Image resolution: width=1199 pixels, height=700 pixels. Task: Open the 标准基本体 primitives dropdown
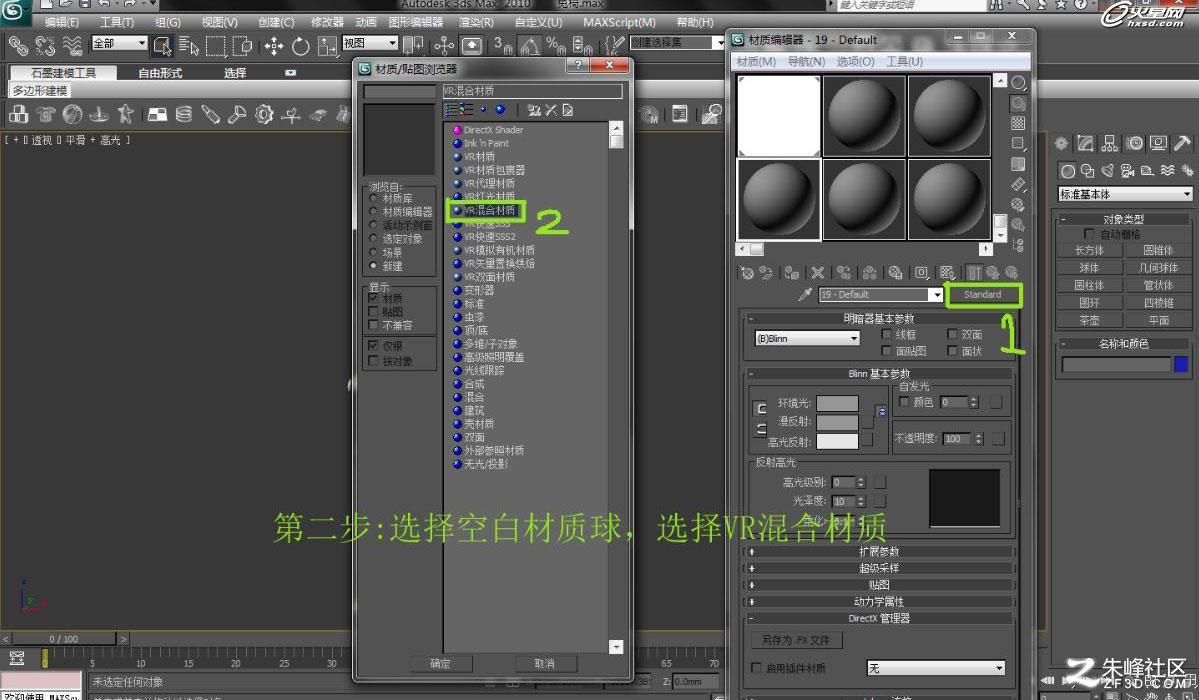point(1125,194)
